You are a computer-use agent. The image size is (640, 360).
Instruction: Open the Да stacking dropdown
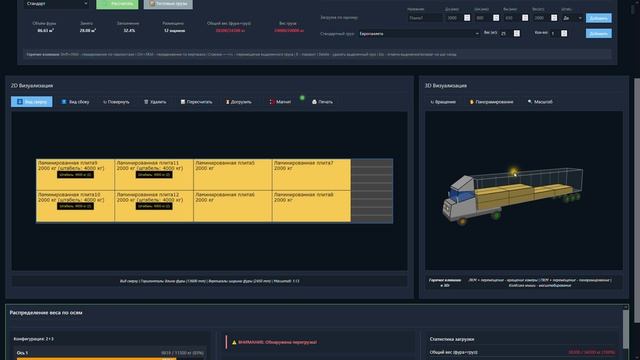tap(573, 18)
